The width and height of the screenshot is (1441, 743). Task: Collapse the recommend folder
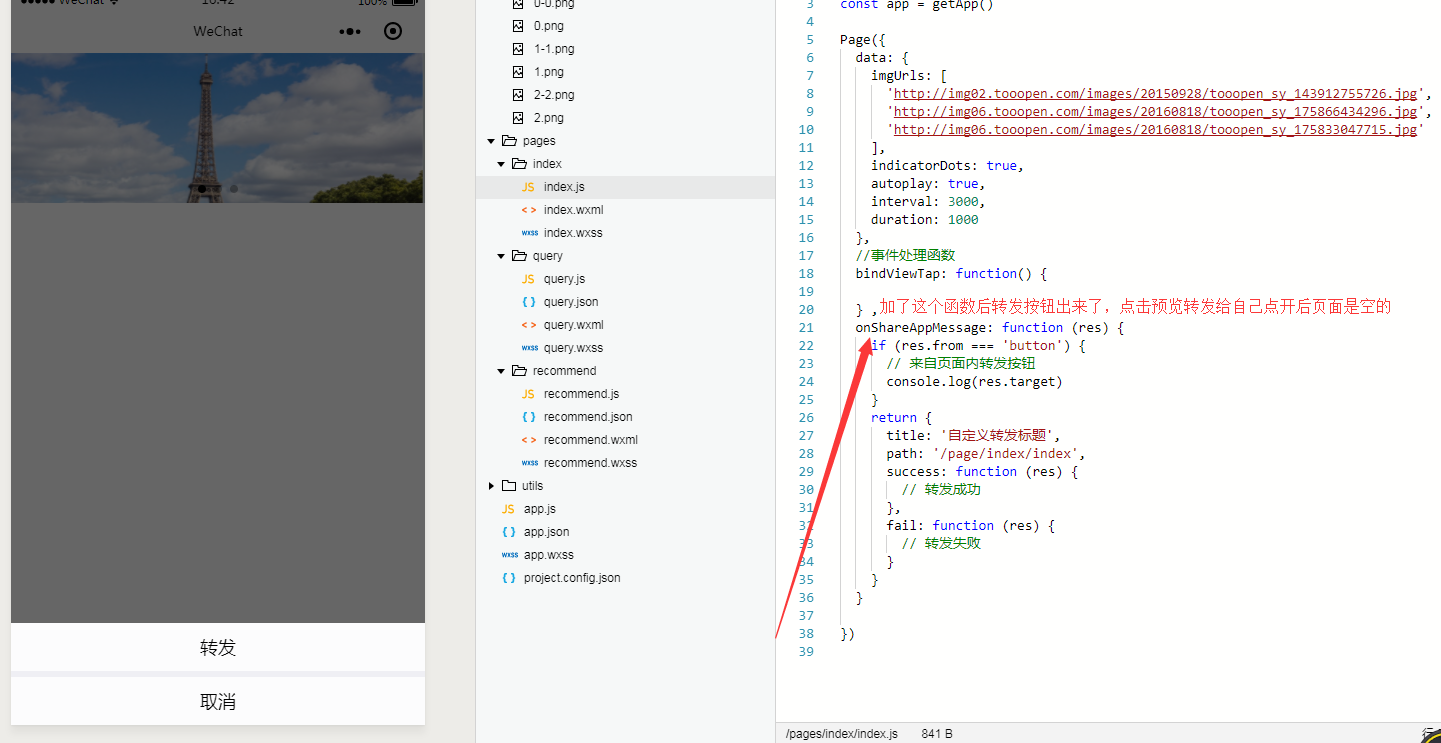coord(501,371)
